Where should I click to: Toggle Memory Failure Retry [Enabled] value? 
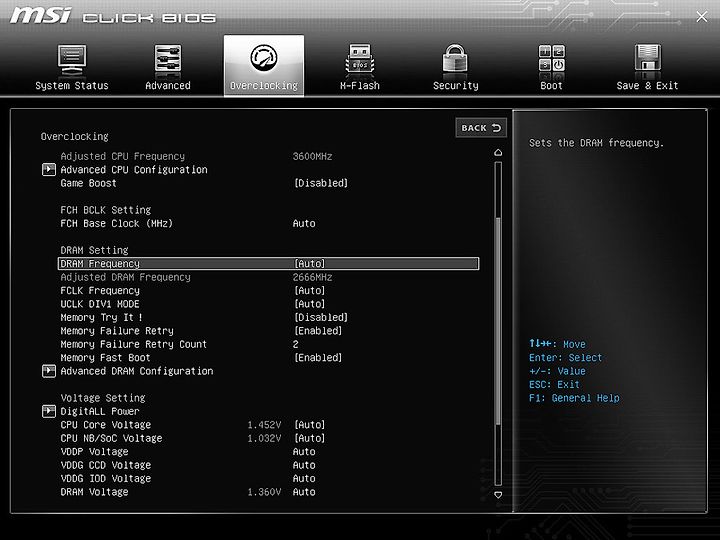[318, 331]
